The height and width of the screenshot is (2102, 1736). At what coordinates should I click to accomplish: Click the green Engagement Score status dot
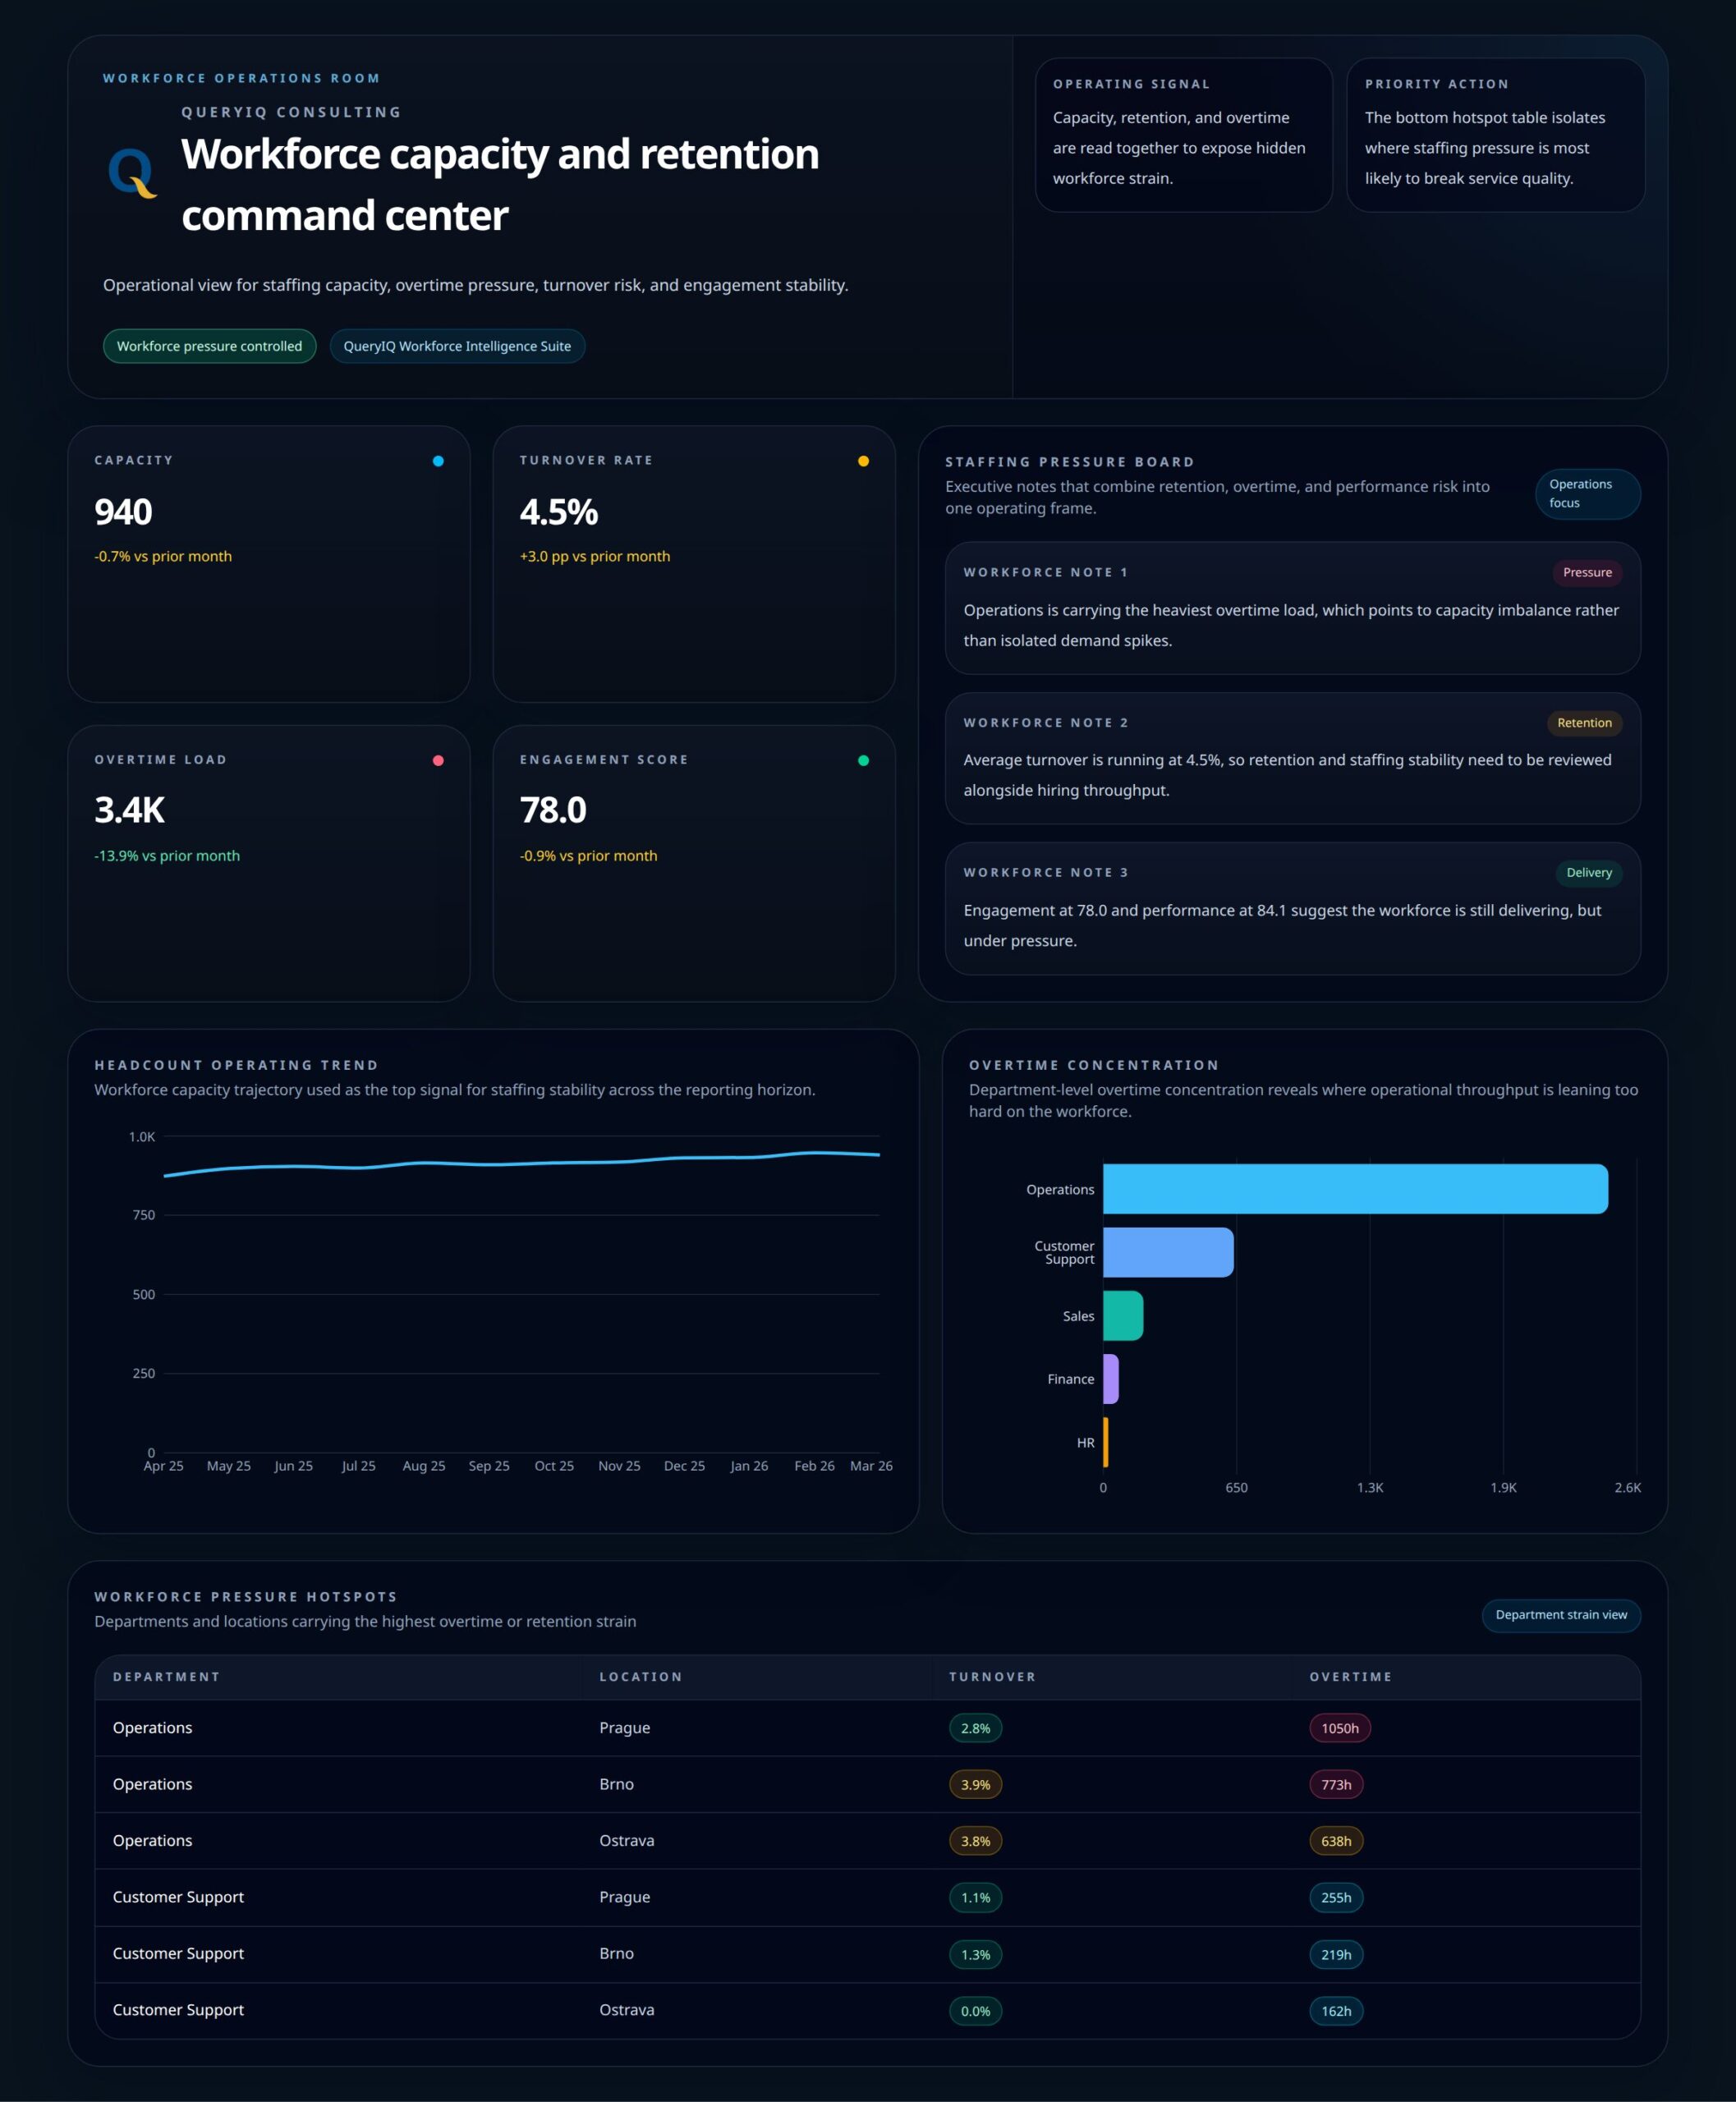[863, 761]
